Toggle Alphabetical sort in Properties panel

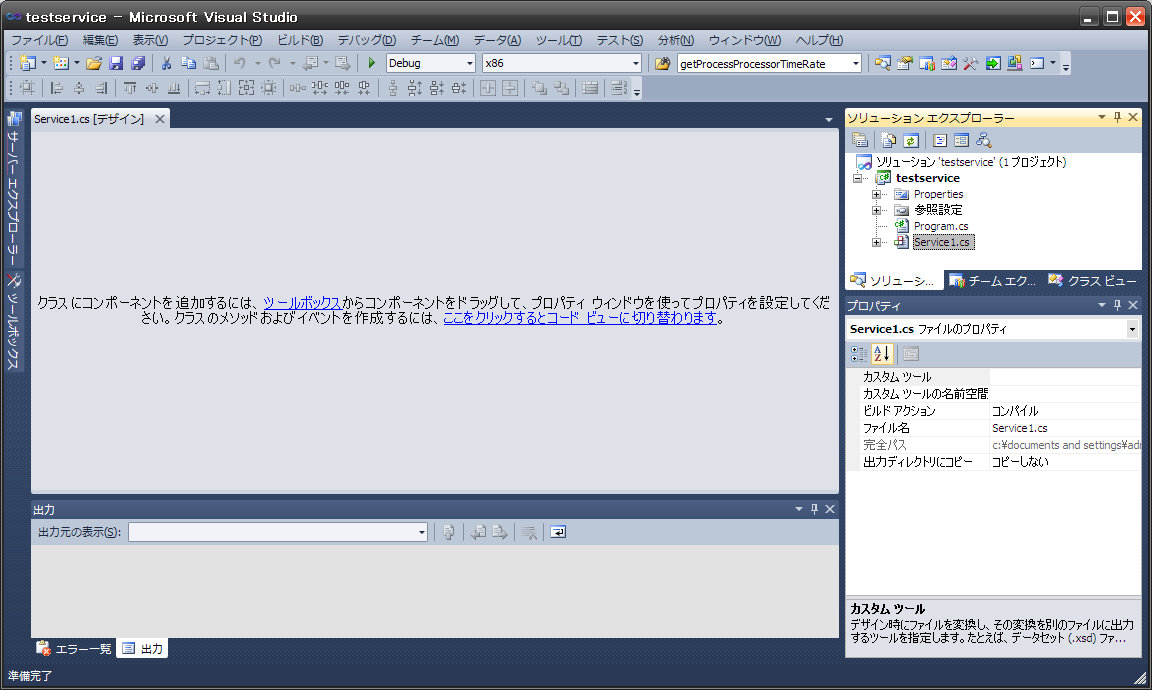882,354
